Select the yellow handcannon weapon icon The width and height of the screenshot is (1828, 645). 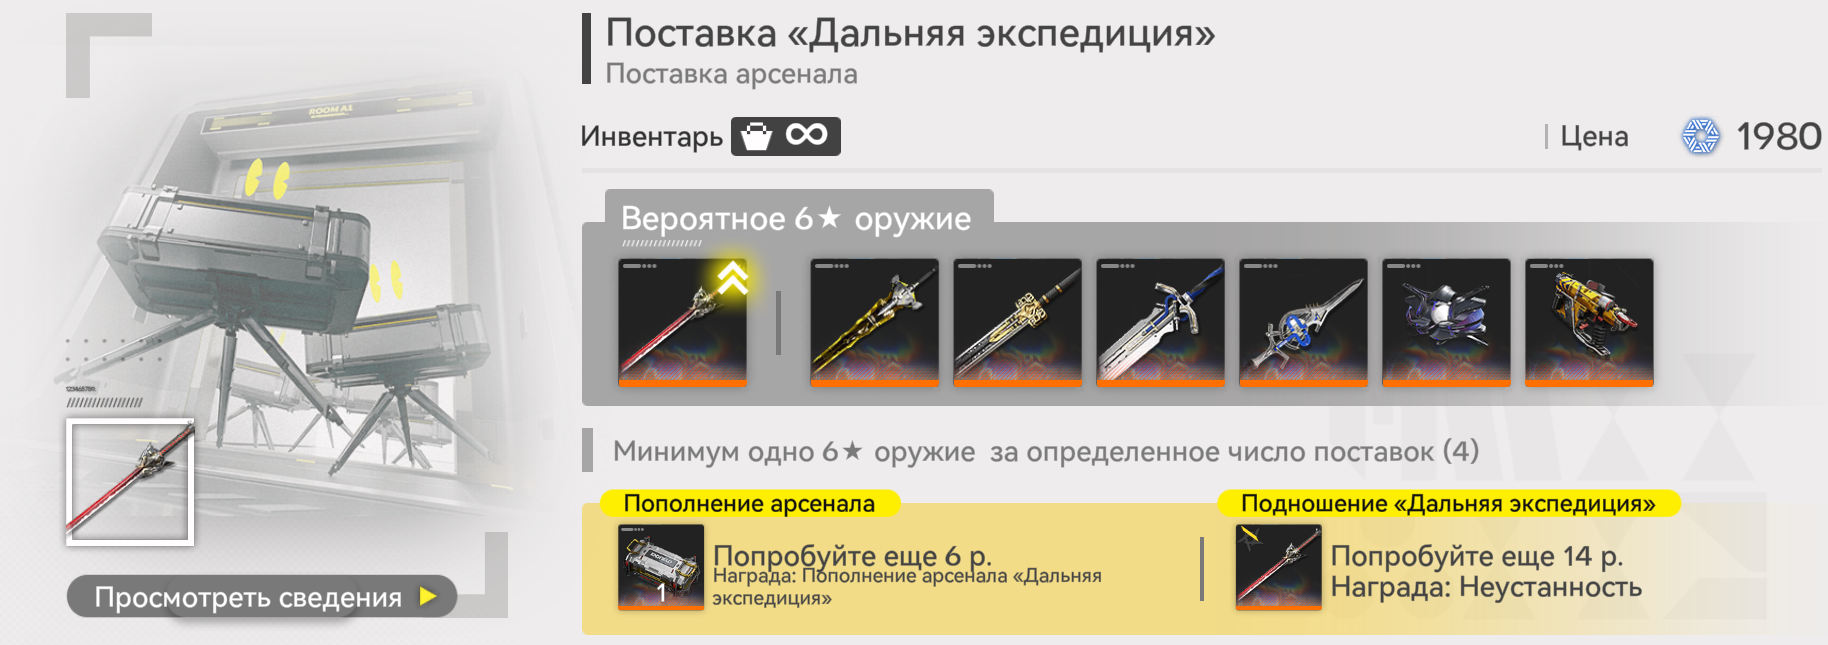pos(1589,322)
